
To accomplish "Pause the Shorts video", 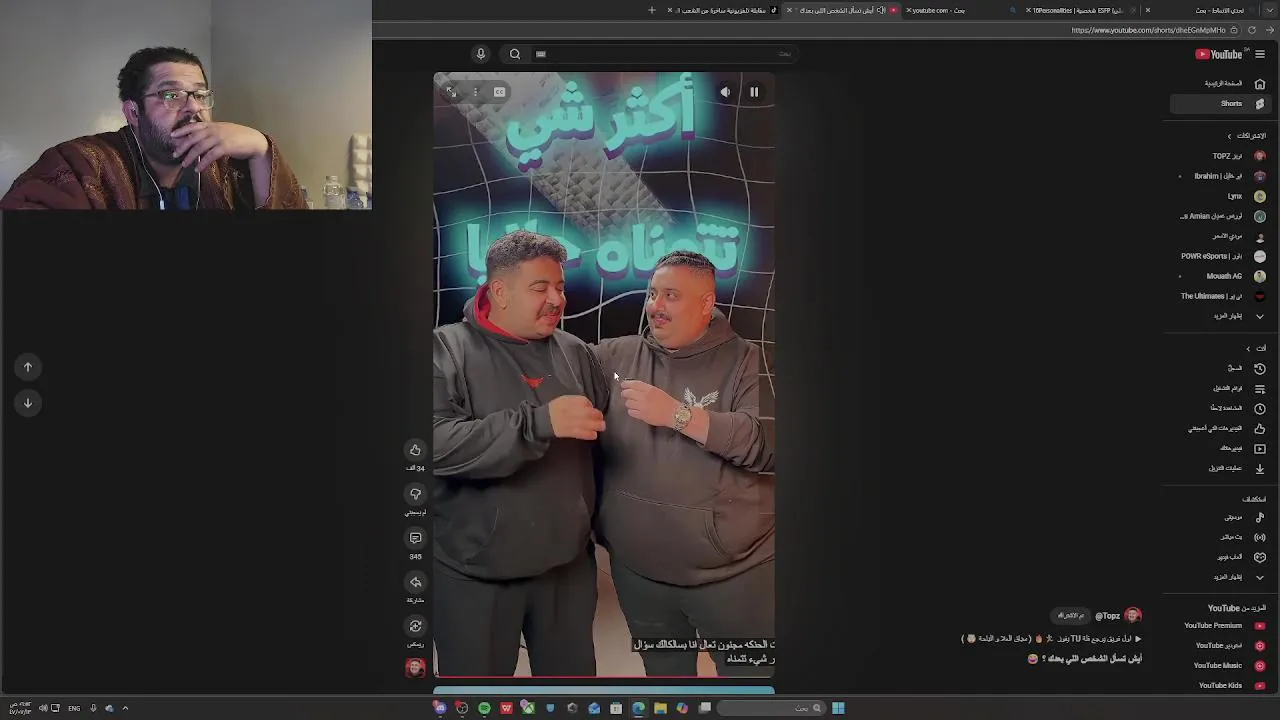I will (x=754, y=92).
